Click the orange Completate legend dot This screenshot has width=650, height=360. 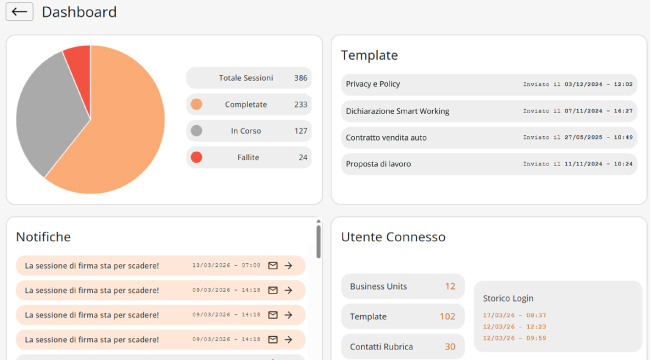coord(196,104)
